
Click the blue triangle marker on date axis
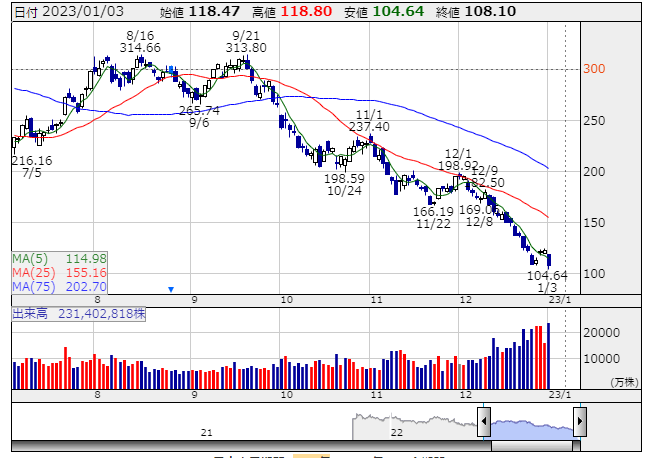click(171, 289)
